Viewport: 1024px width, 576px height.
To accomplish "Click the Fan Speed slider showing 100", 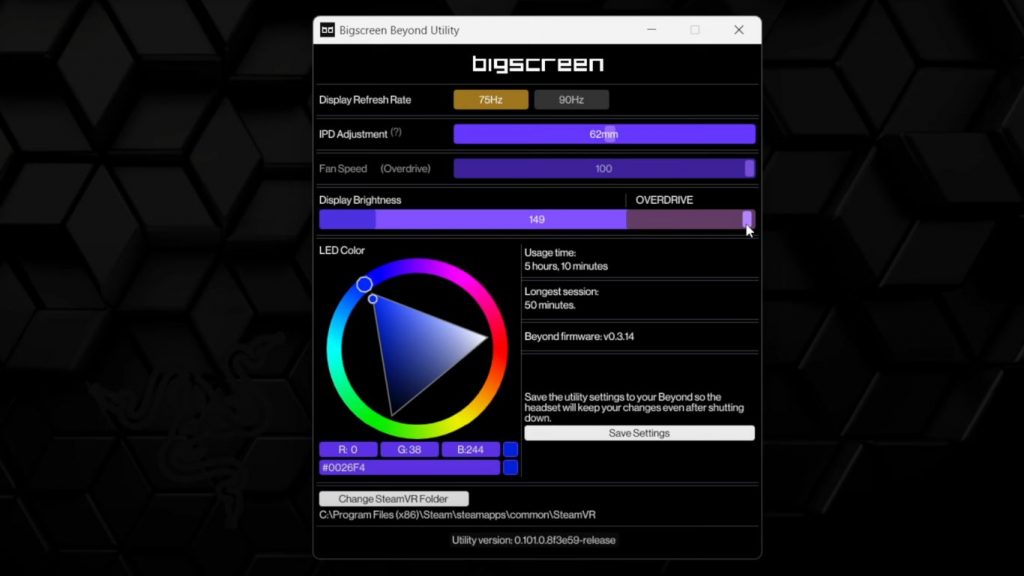I will pos(603,169).
